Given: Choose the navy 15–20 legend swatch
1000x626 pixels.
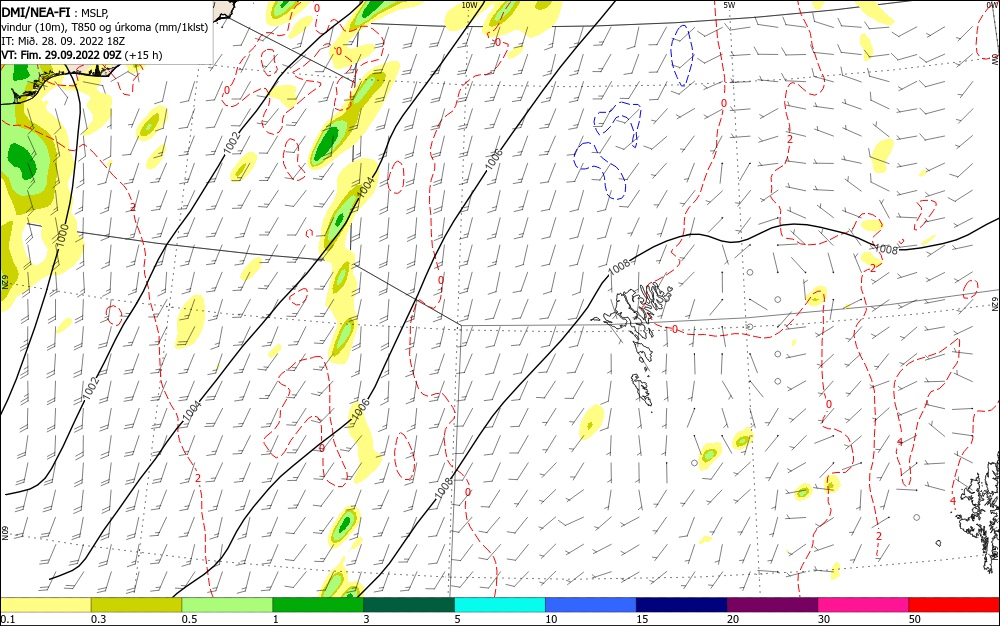Looking at the screenshot, I should point(682,604).
